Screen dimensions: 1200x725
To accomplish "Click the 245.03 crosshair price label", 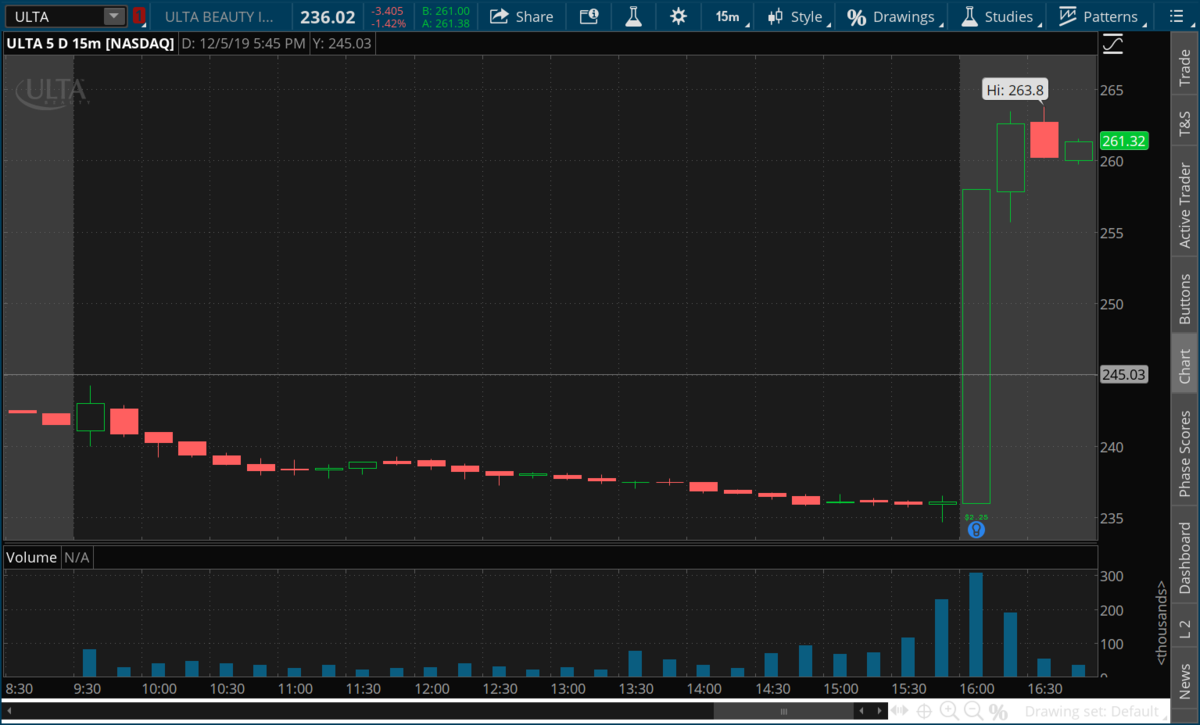I will click(1123, 375).
